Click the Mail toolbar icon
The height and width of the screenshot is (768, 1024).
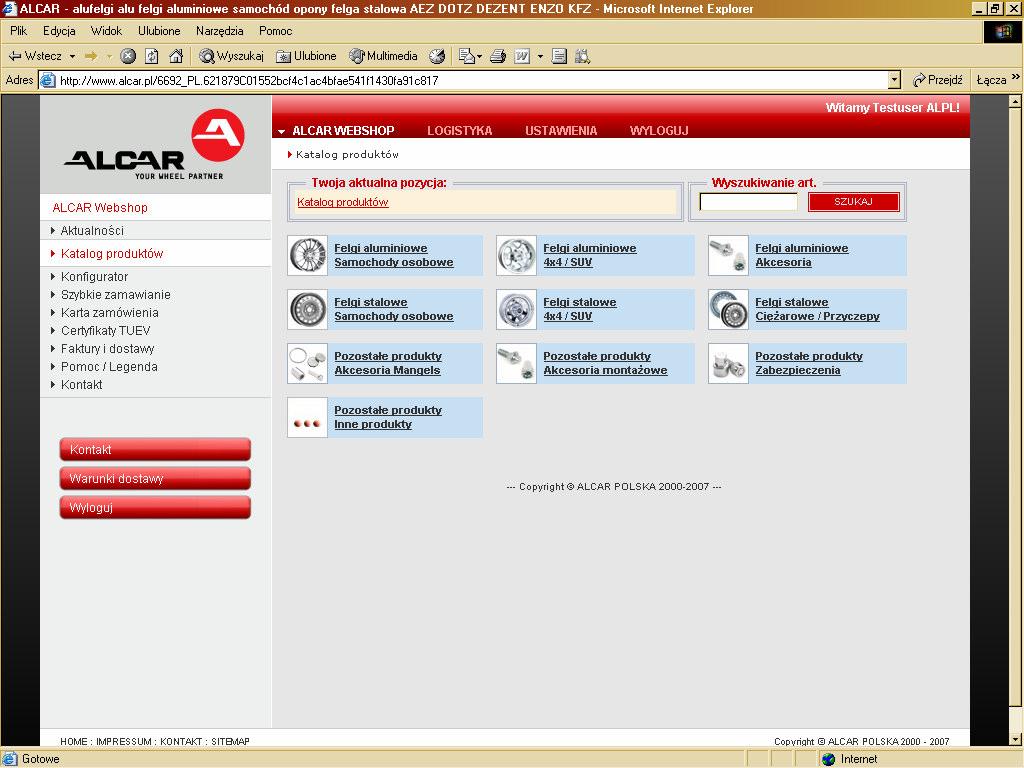coord(466,56)
